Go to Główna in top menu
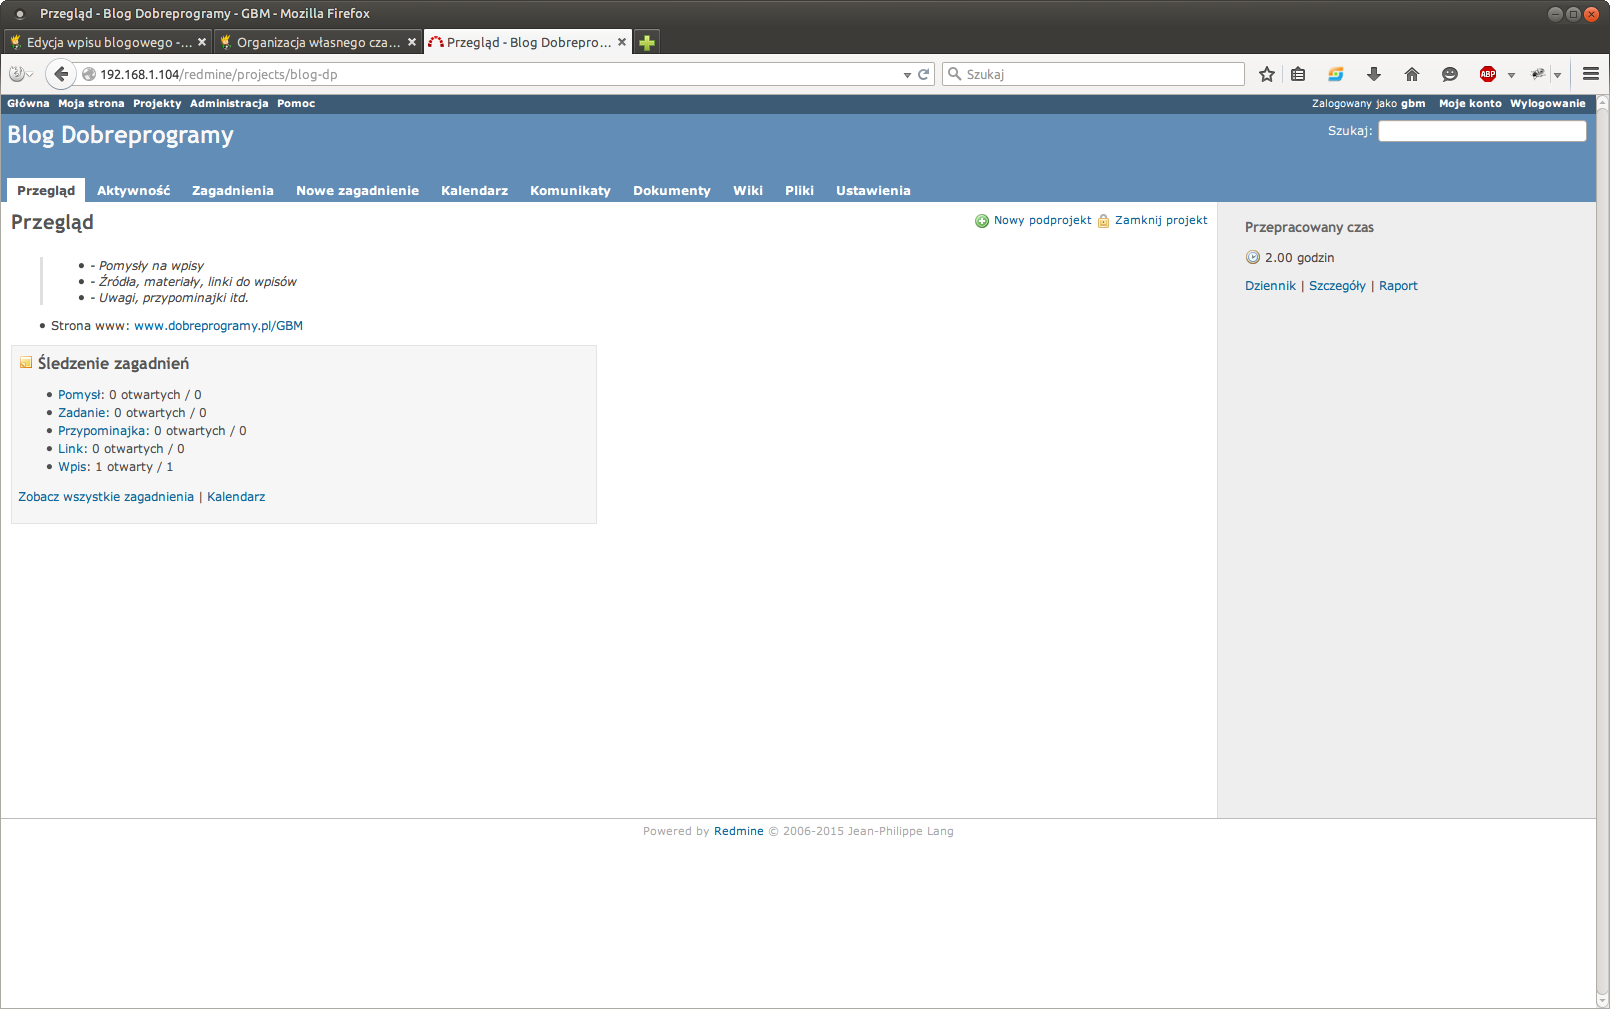 tap(28, 103)
